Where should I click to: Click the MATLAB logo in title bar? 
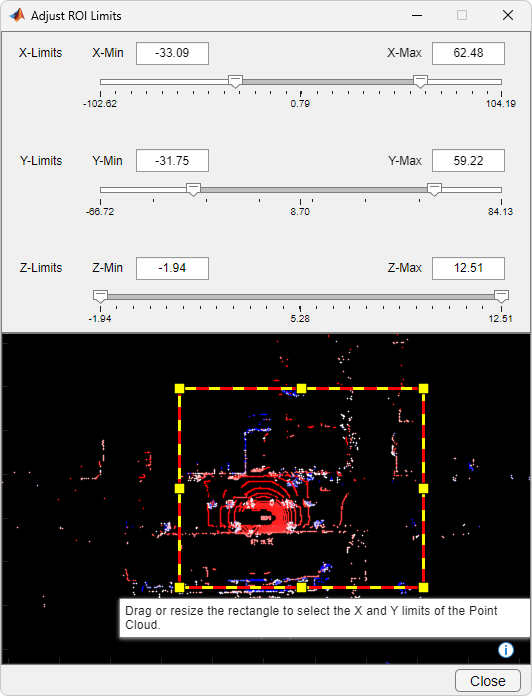pos(17,16)
